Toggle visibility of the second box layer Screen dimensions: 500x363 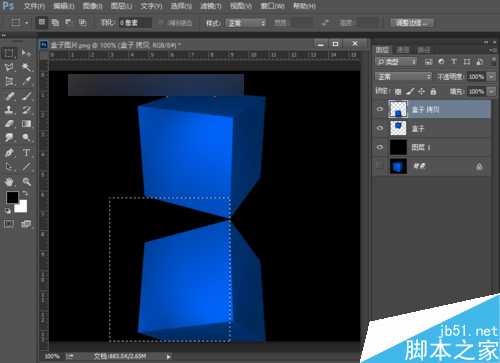(380, 128)
